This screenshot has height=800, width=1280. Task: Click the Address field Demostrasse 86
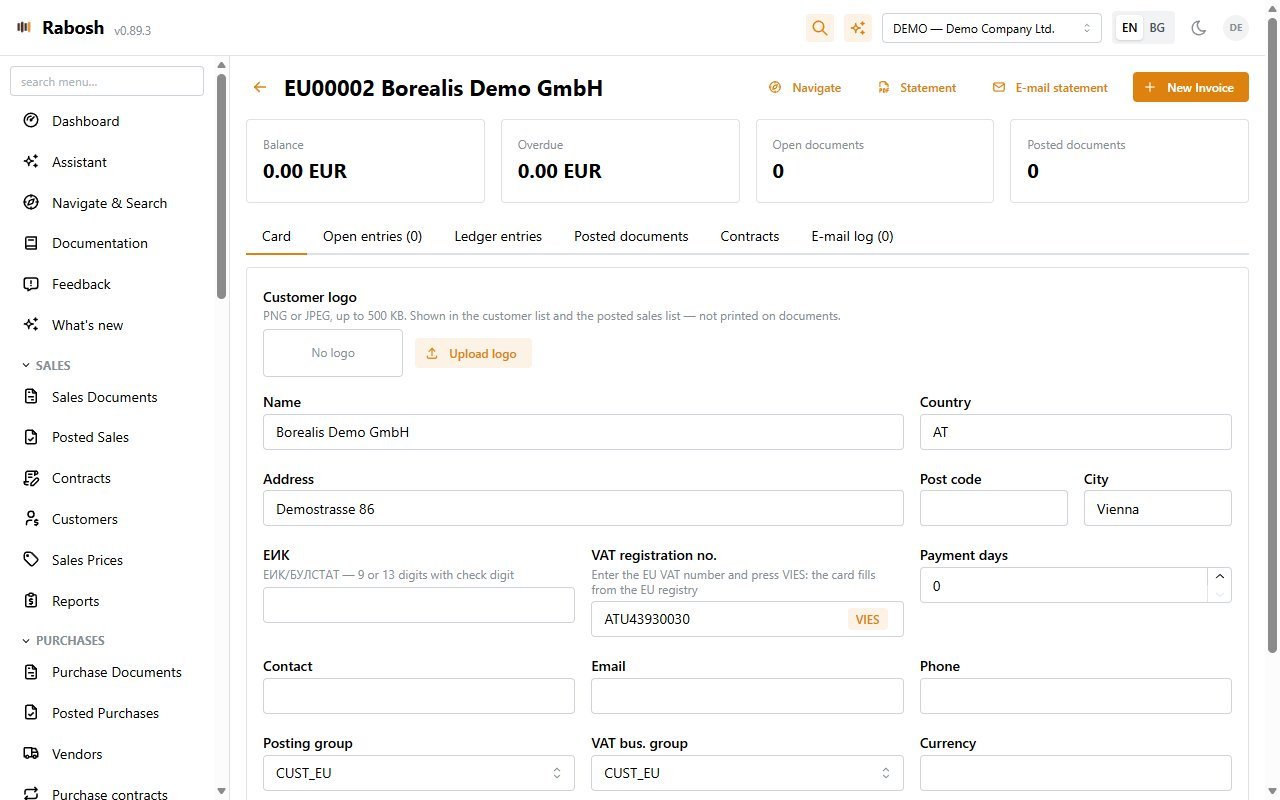(583, 508)
